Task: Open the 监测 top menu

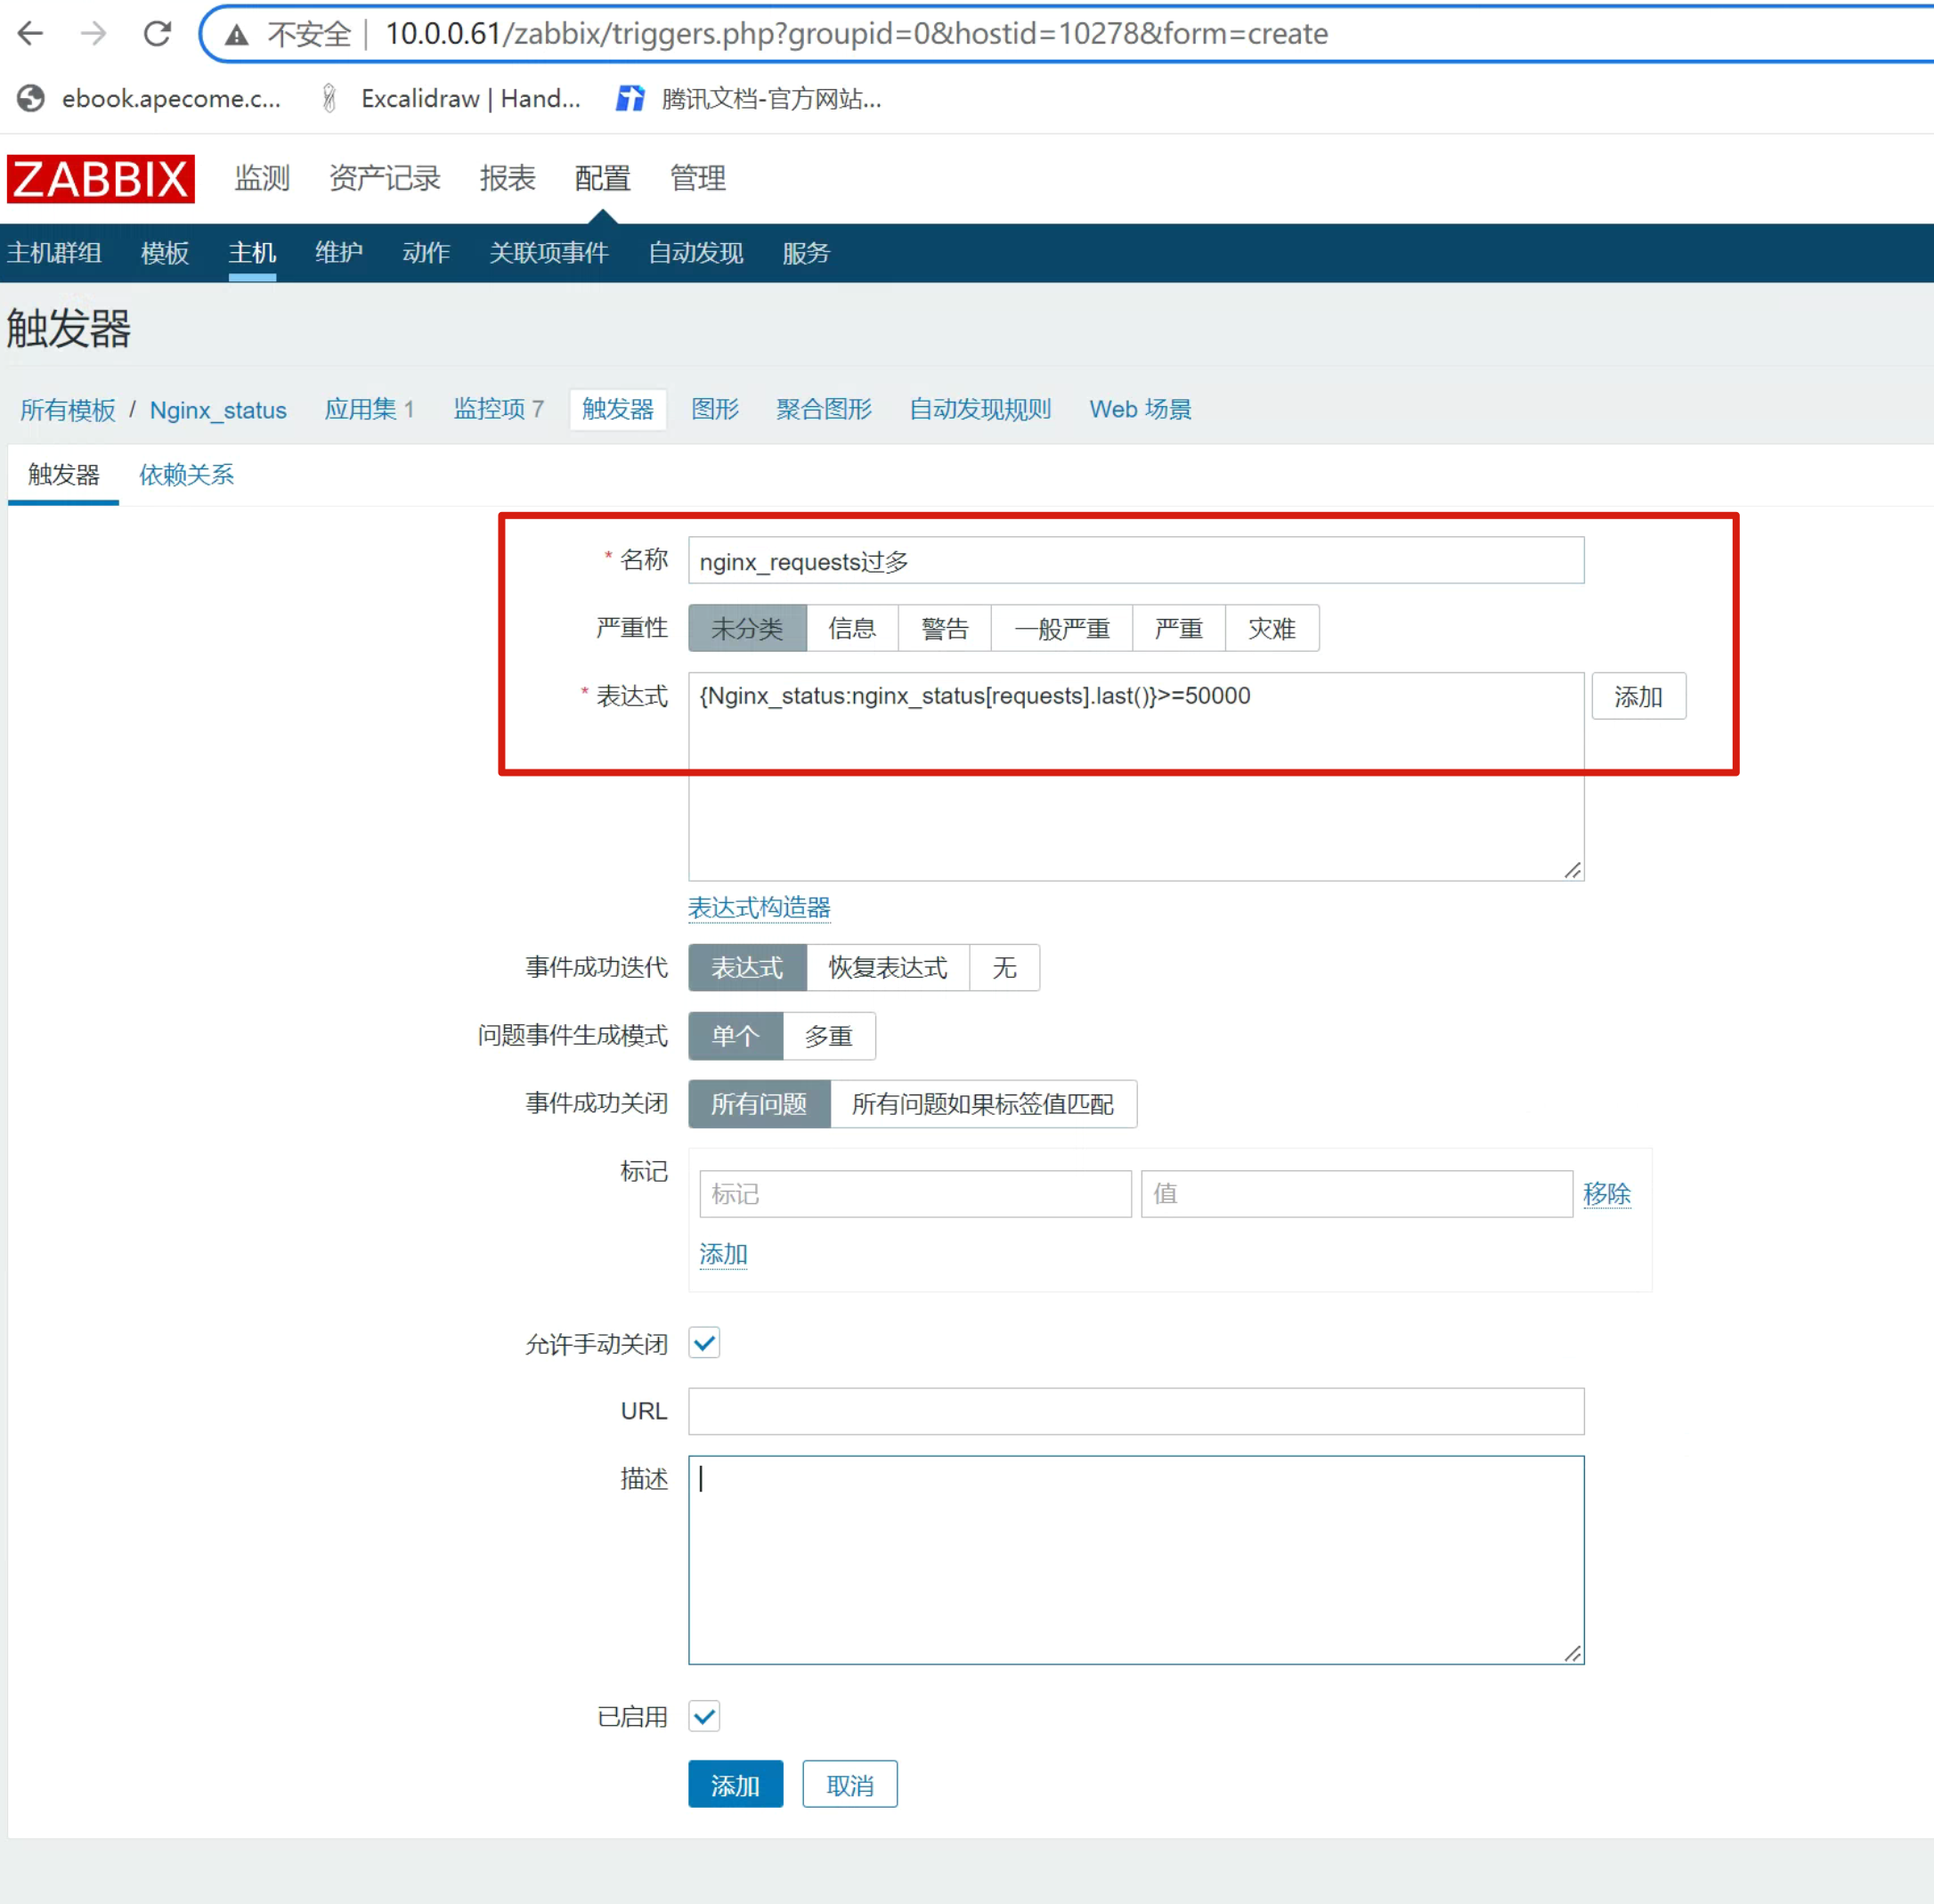Action: click(262, 179)
